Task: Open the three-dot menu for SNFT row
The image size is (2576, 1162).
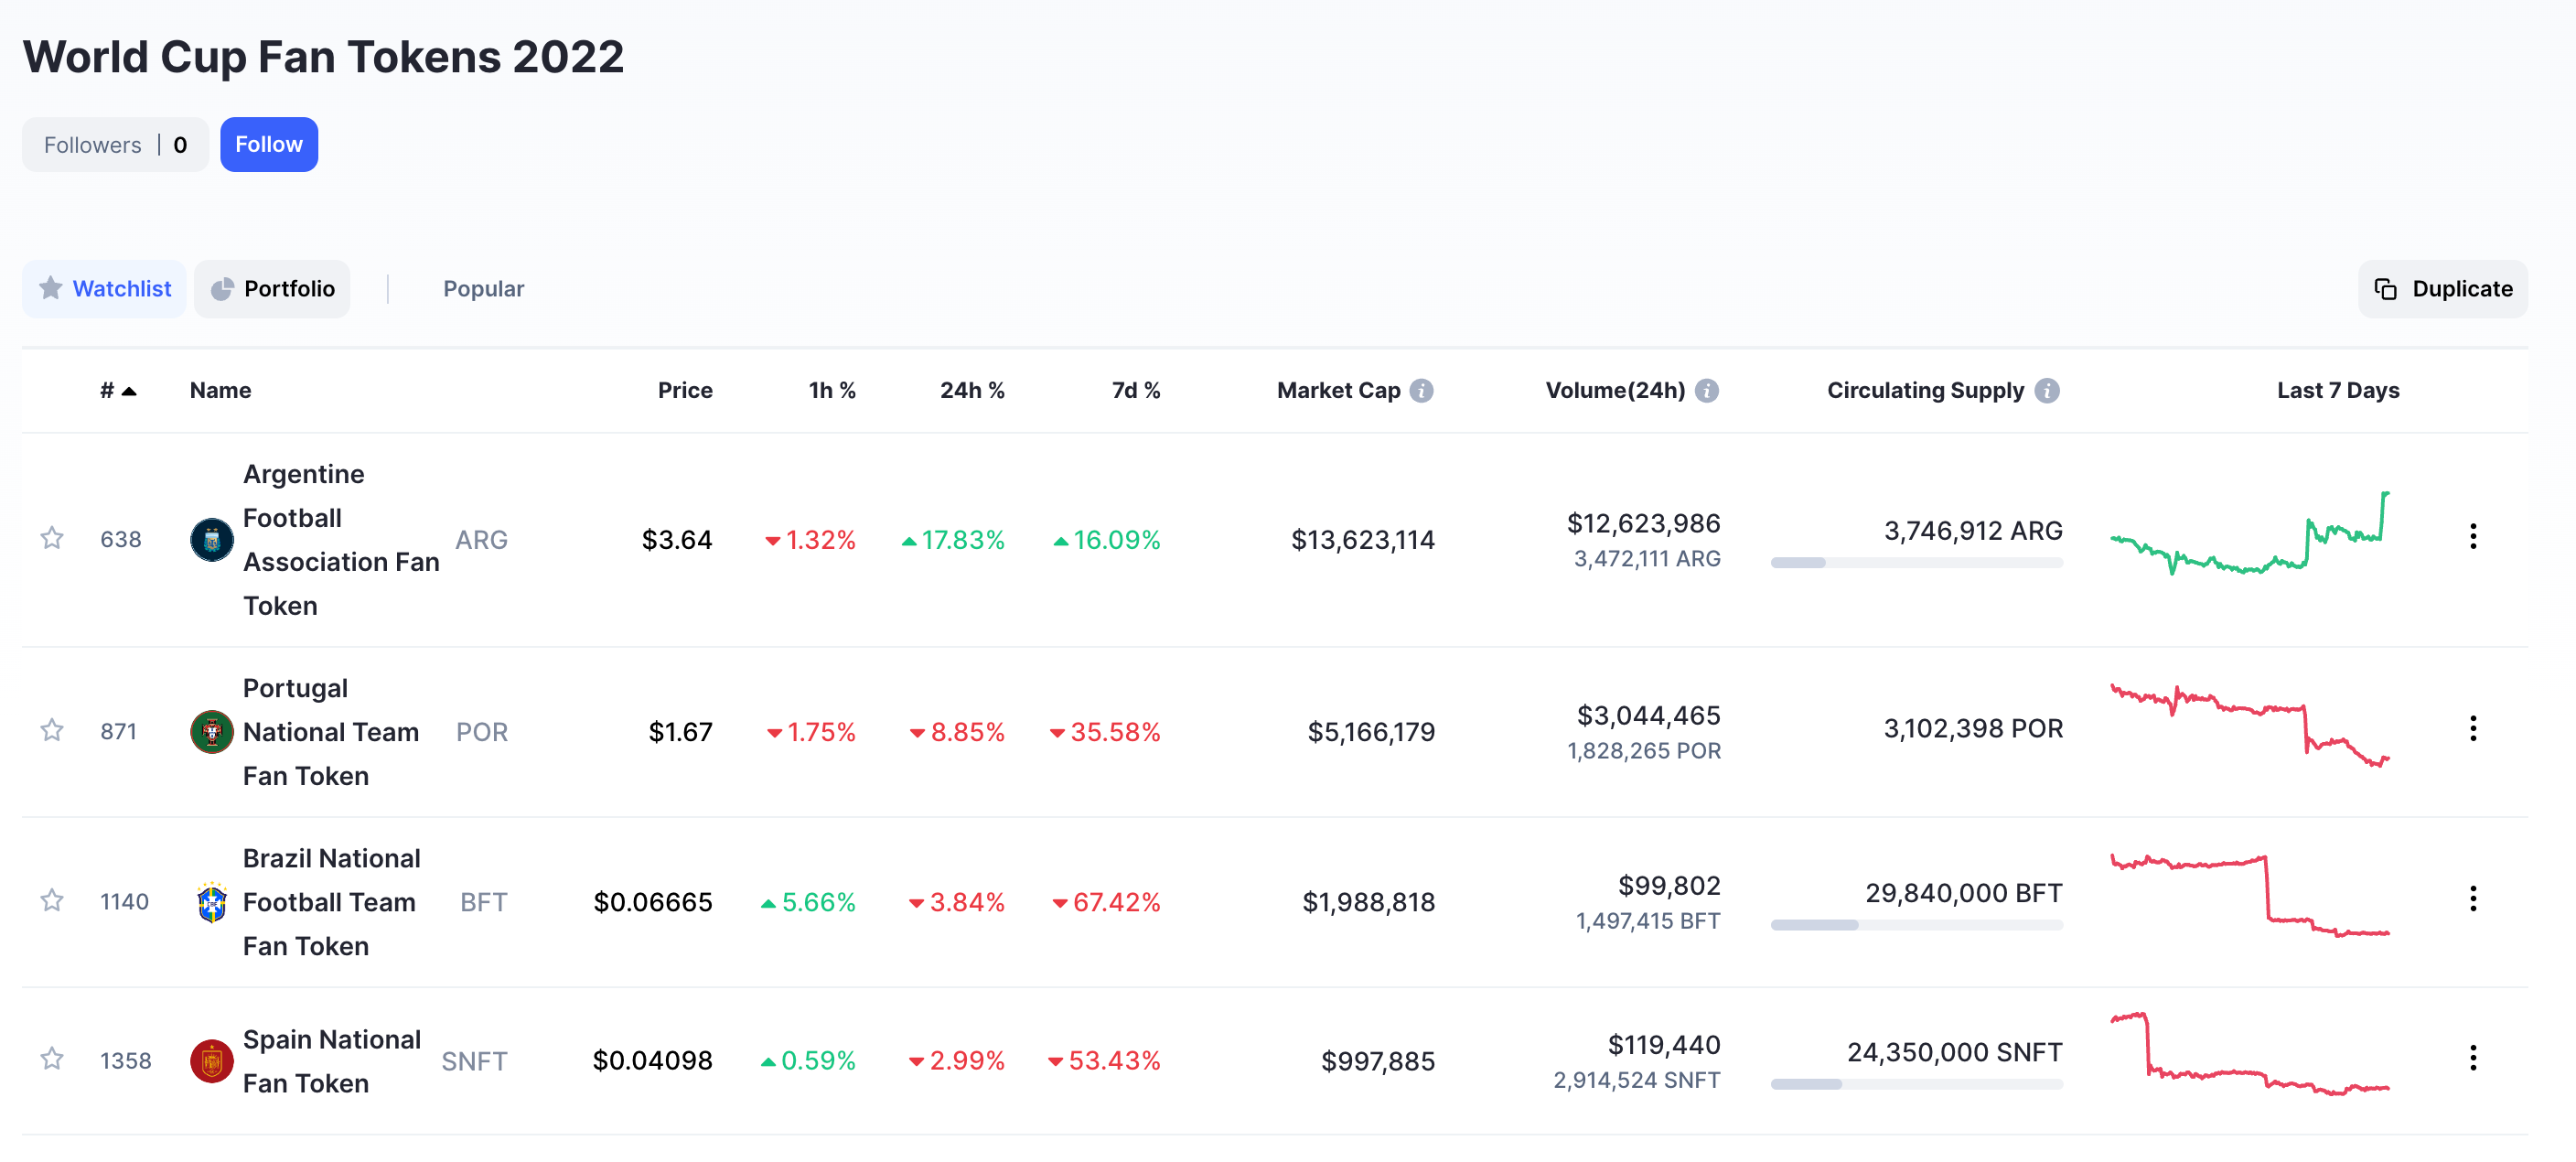Action: (2473, 1058)
